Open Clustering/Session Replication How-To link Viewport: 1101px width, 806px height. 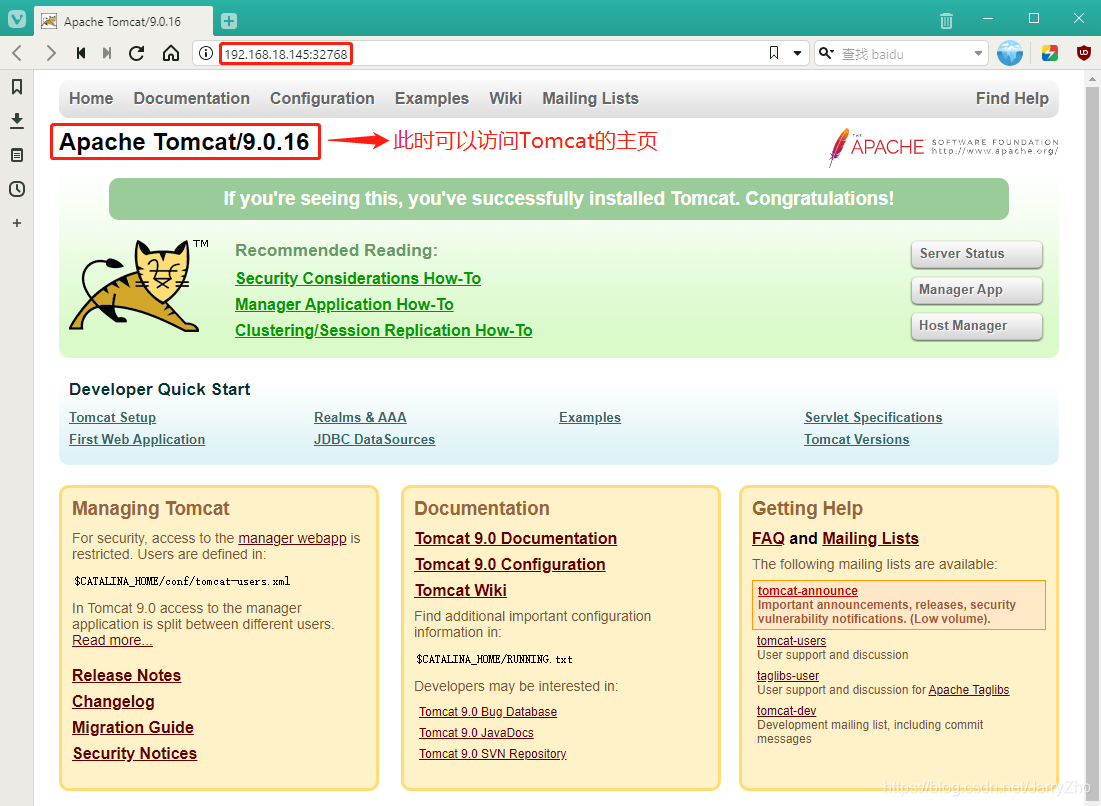tap(383, 331)
